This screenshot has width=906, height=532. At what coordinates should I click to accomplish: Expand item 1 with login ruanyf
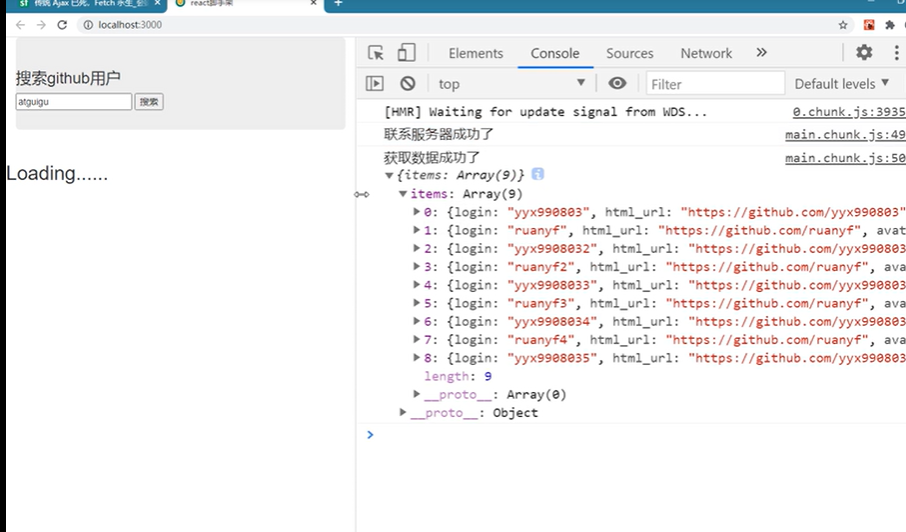416,230
